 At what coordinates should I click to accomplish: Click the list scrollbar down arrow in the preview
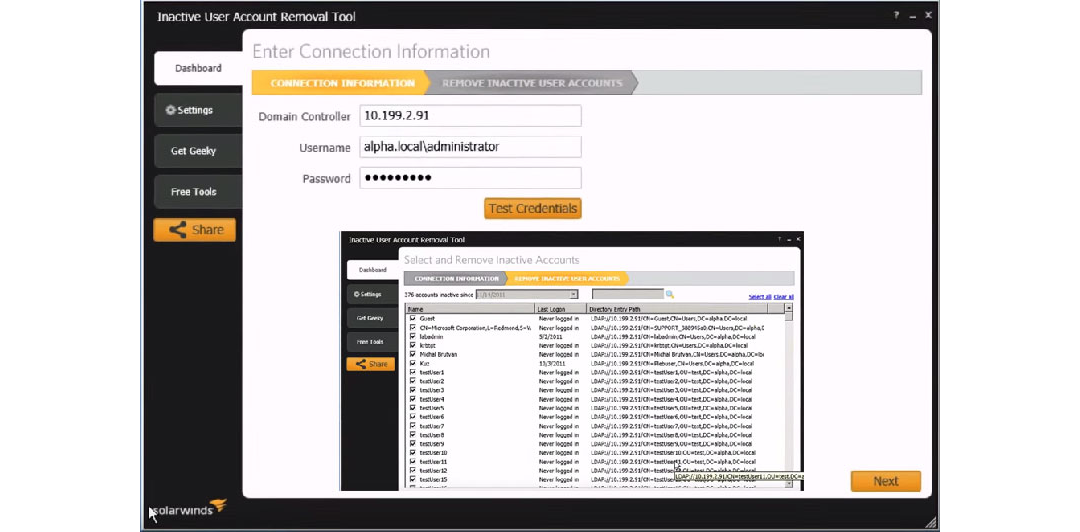(x=789, y=484)
